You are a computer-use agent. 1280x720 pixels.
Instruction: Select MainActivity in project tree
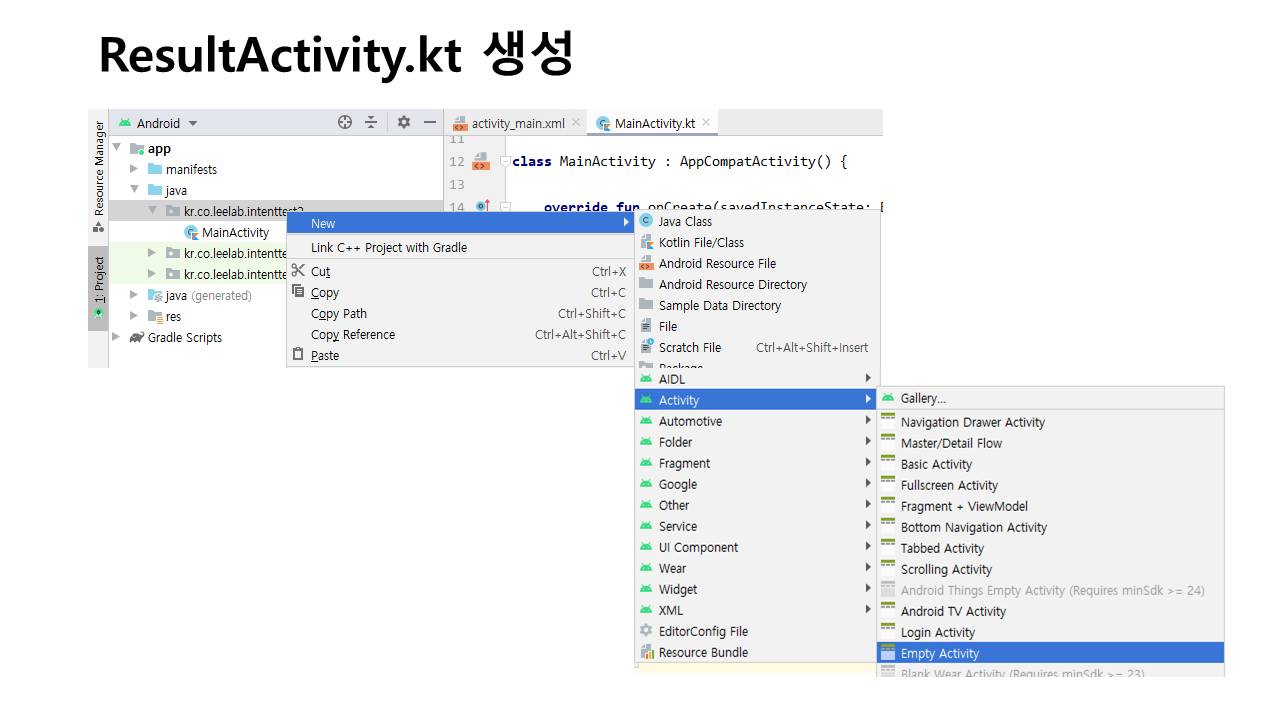click(x=235, y=232)
